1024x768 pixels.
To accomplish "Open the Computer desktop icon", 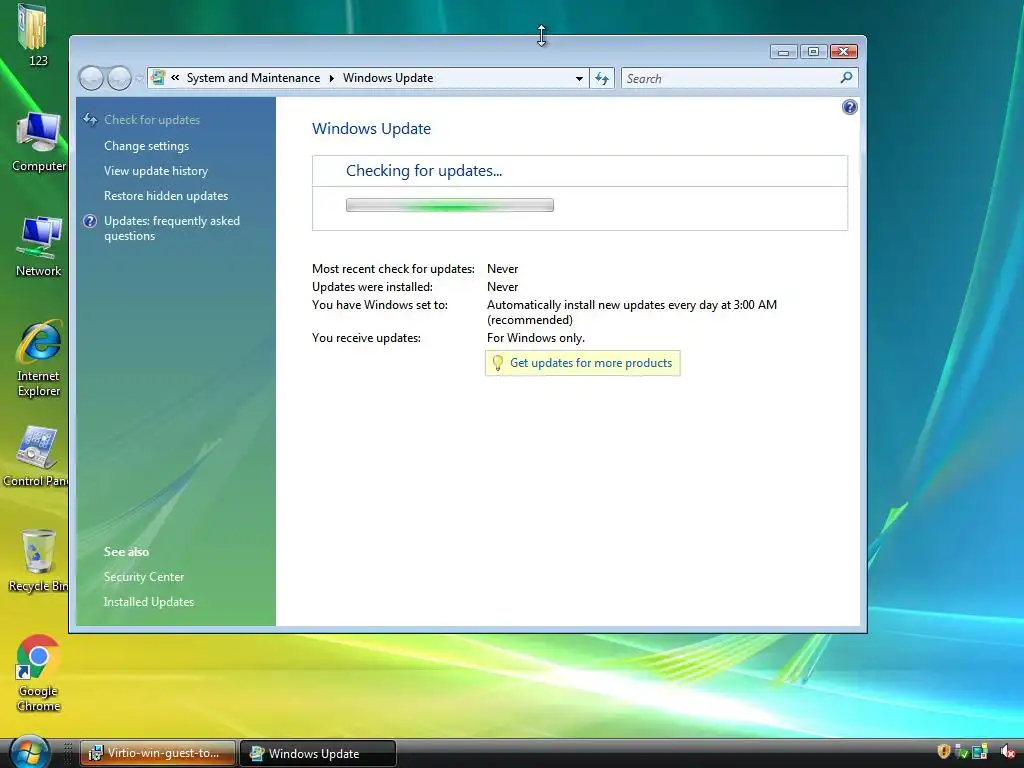I will pos(39,142).
